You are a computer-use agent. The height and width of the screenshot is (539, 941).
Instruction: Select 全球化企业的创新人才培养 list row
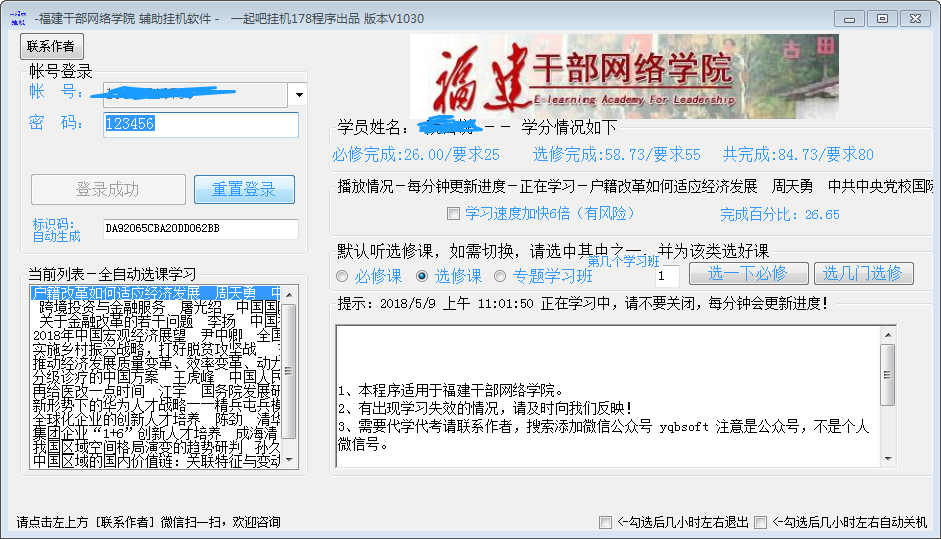point(155,419)
